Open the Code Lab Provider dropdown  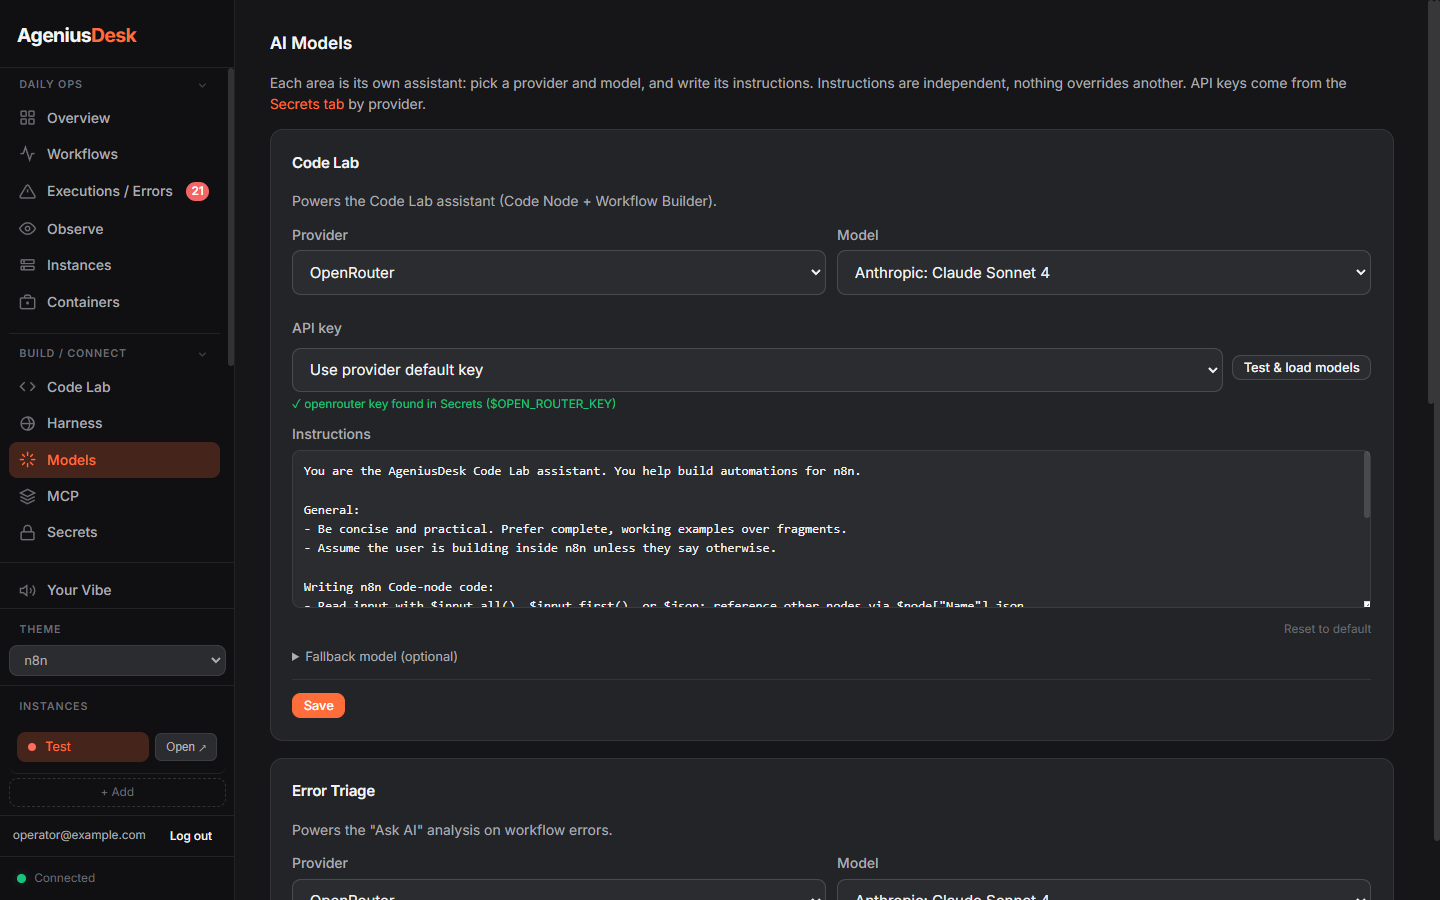558,272
